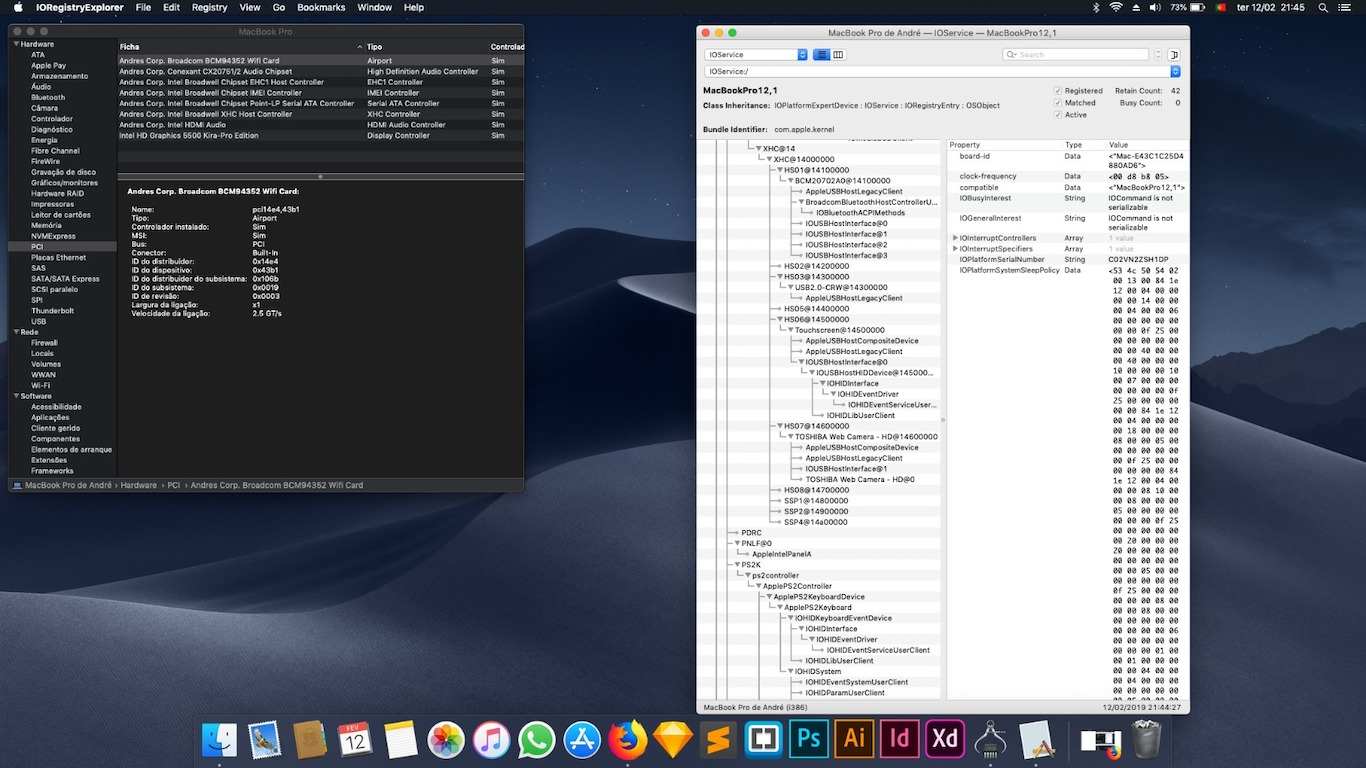Launch the Mail app in the Dock
The height and width of the screenshot is (768, 1366).
(264, 740)
